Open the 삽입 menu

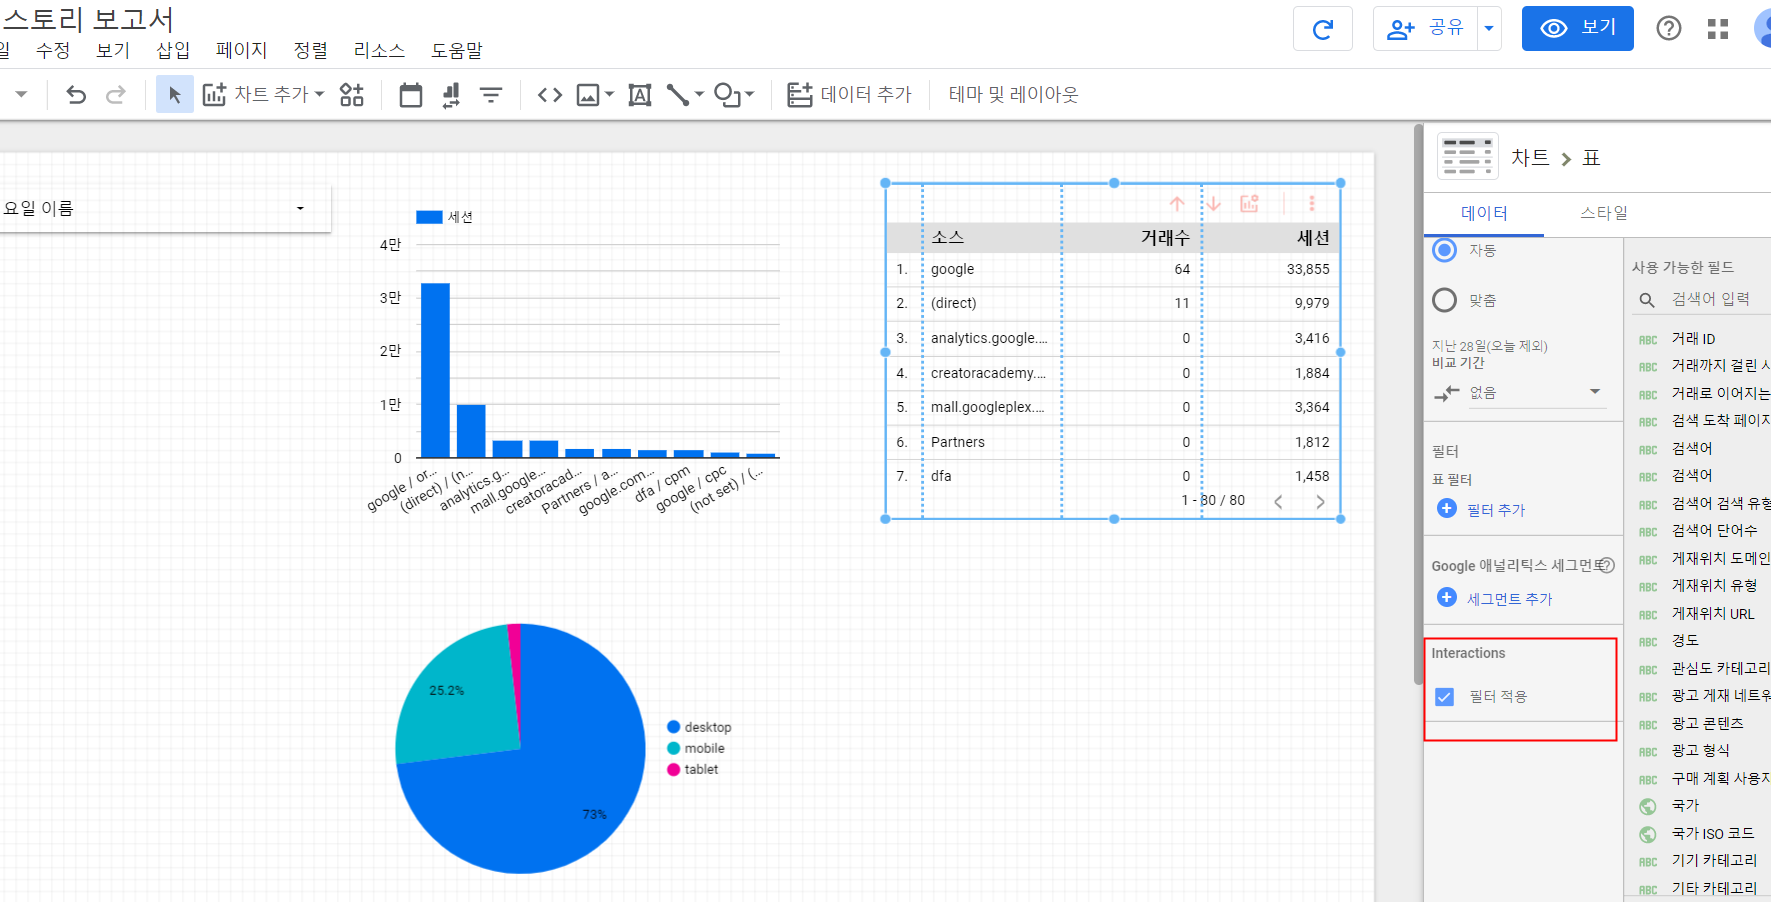click(173, 50)
